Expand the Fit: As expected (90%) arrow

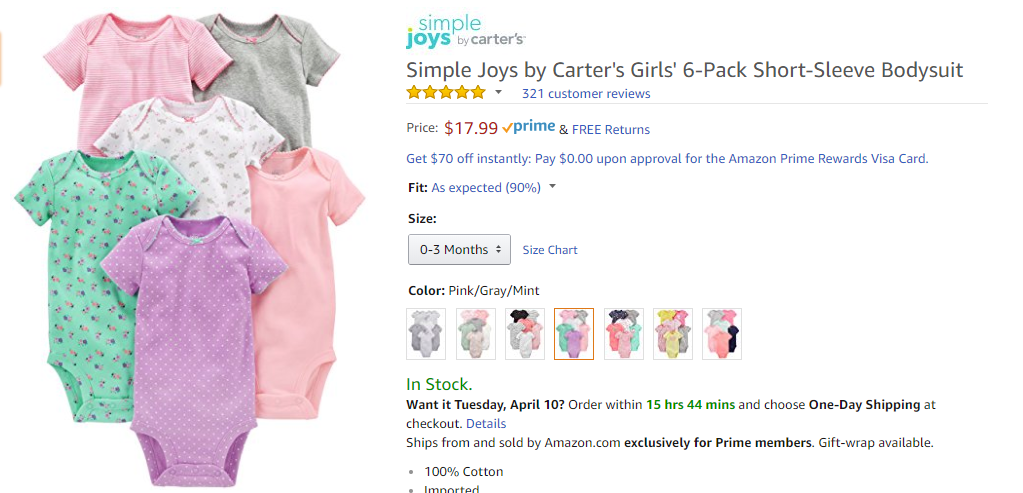[x=552, y=187]
